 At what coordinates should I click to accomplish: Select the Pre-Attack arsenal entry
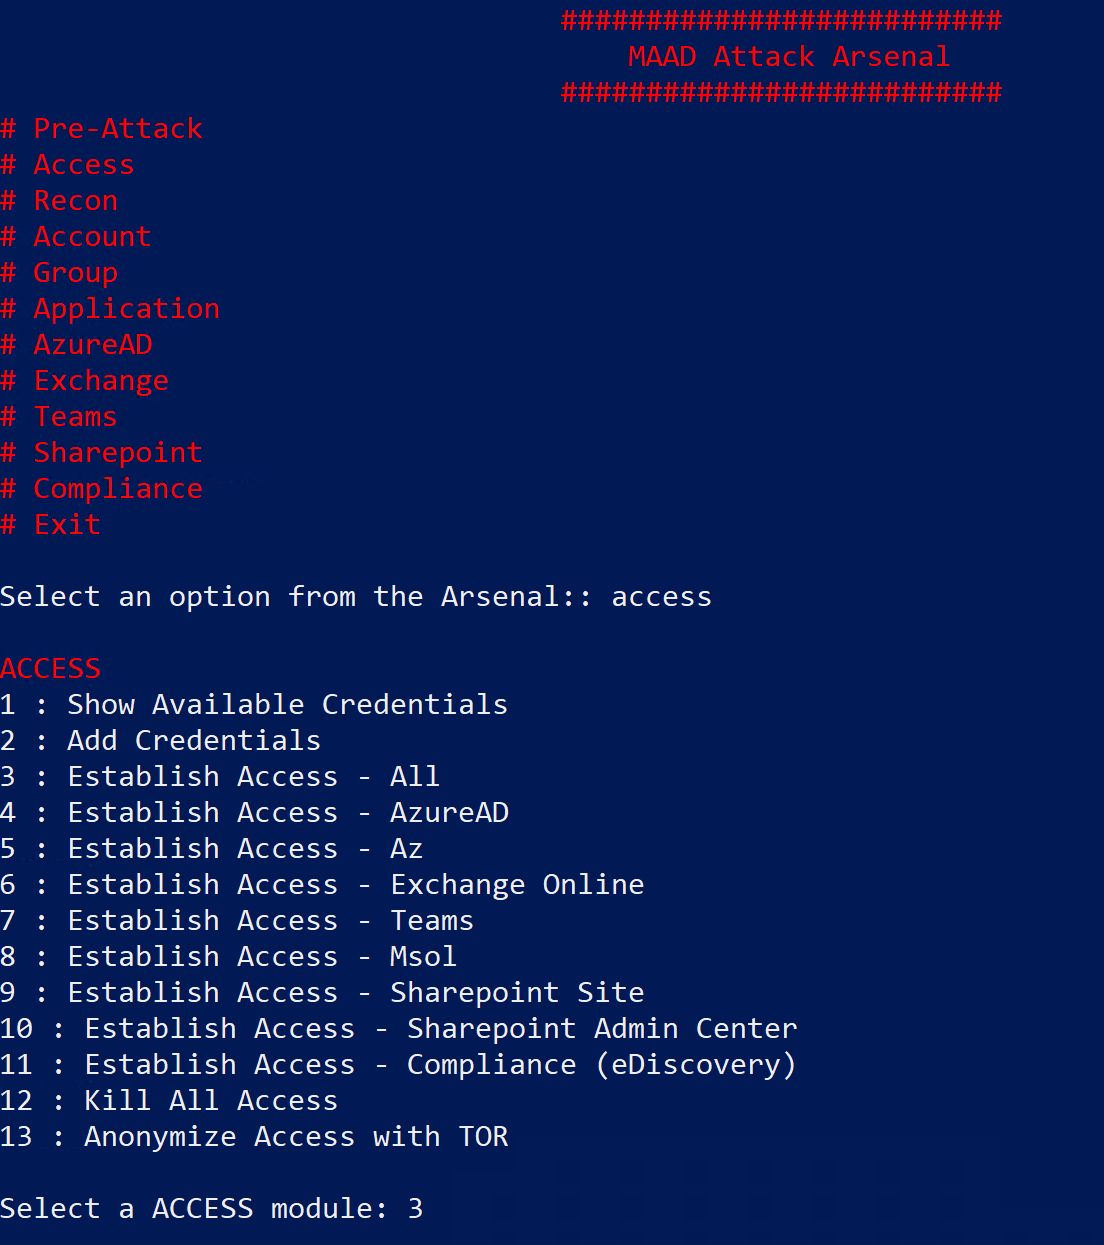[x=117, y=129]
